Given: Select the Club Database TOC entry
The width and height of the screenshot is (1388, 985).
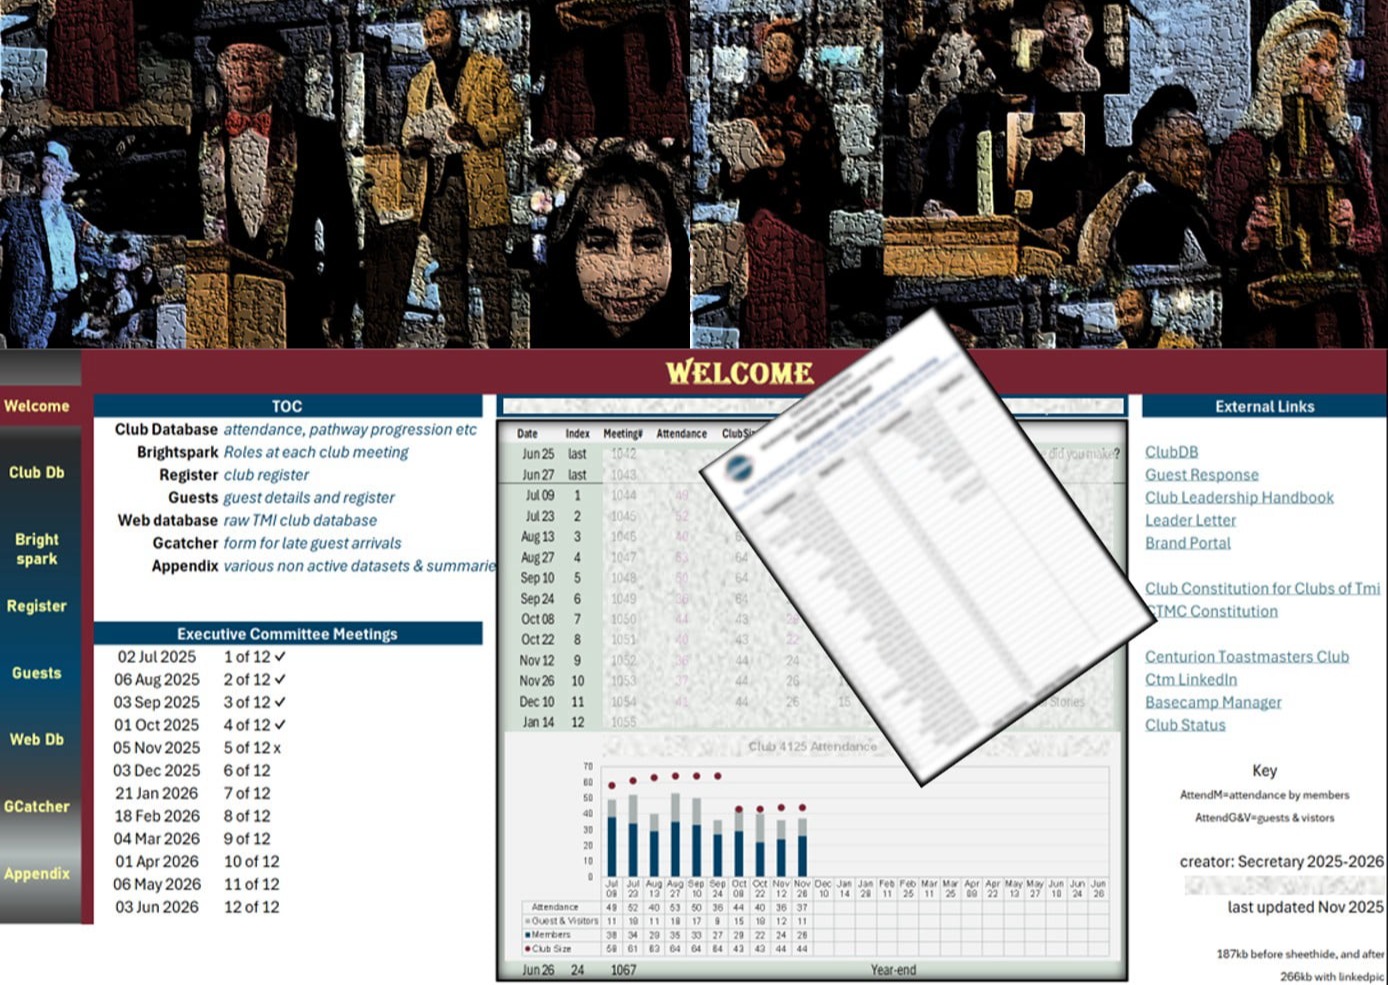Looking at the screenshot, I should (x=166, y=429).
